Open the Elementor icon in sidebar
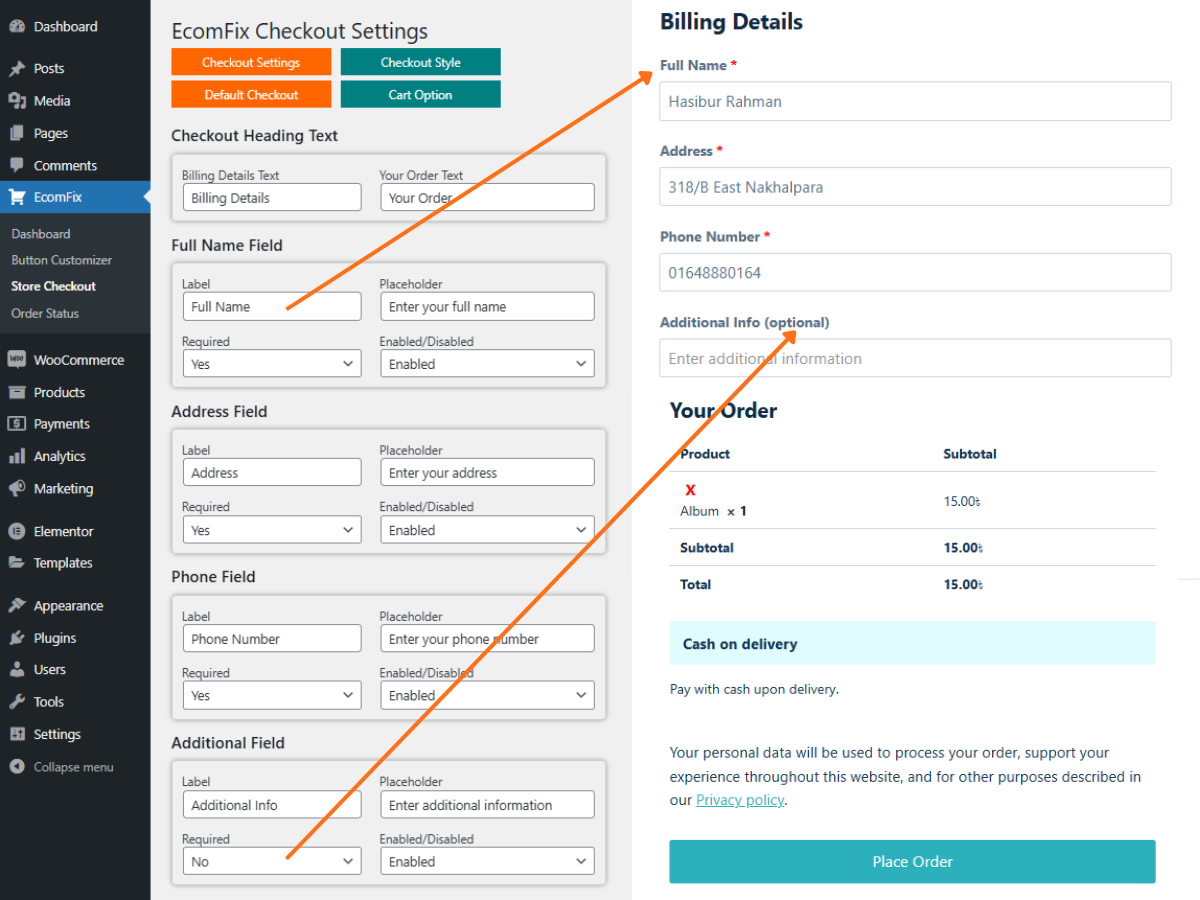The width and height of the screenshot is (1200, 900). tap(17, 531)
